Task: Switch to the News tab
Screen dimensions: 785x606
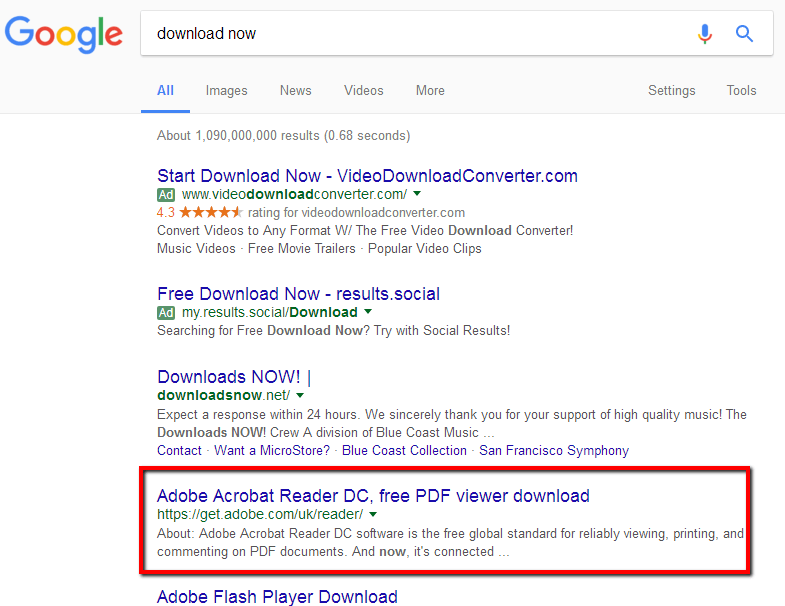Action: click(295, 90)
